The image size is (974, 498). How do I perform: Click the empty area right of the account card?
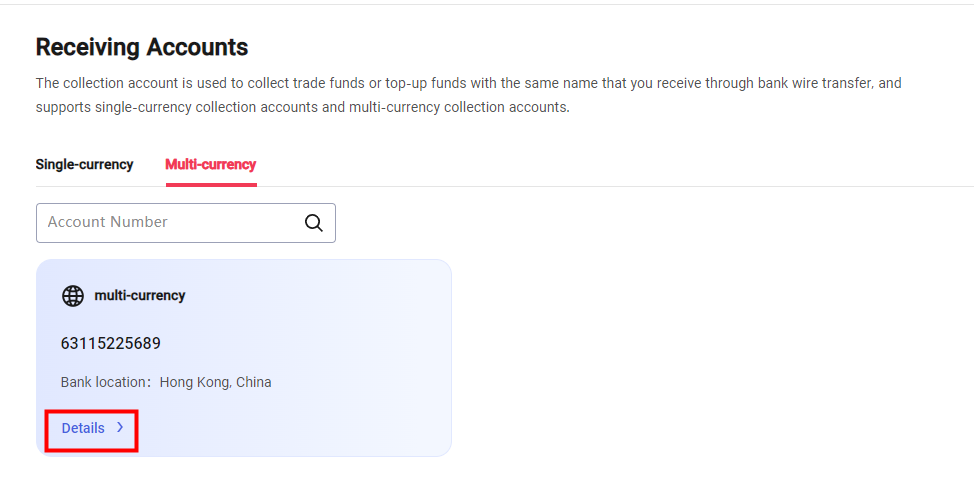[700, 350]
